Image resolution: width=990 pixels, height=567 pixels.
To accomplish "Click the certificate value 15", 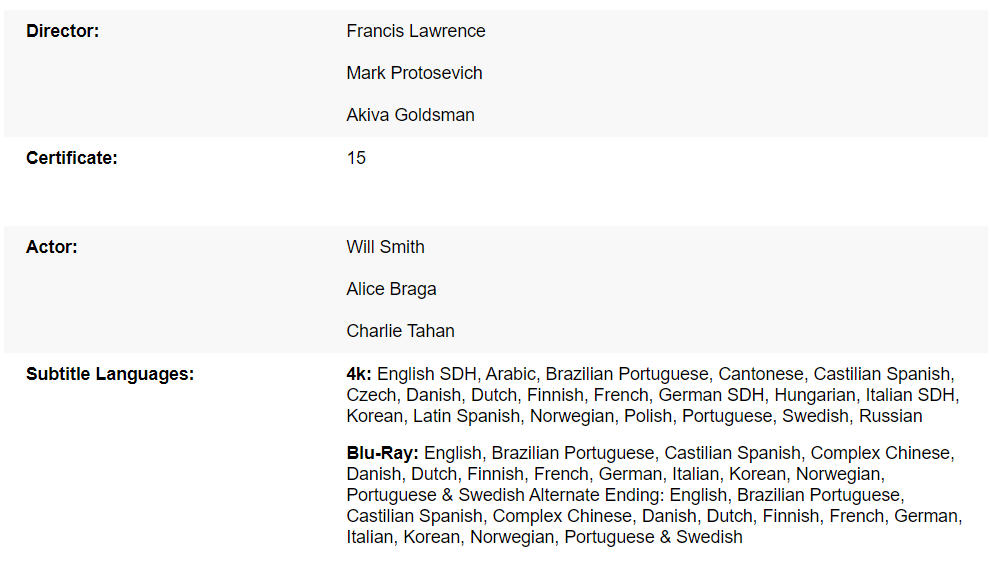I will [356, 158].
